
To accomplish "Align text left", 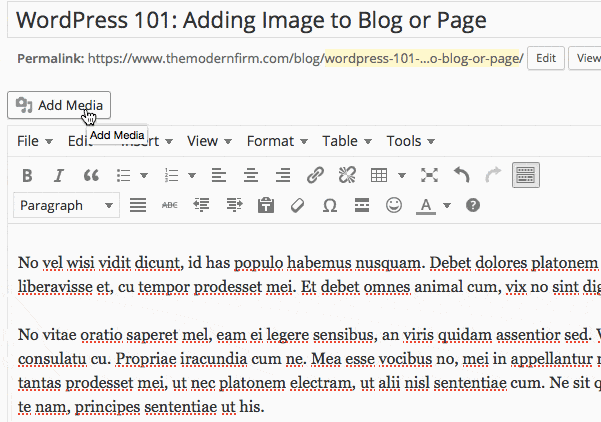I will click(x=219, y=176).
